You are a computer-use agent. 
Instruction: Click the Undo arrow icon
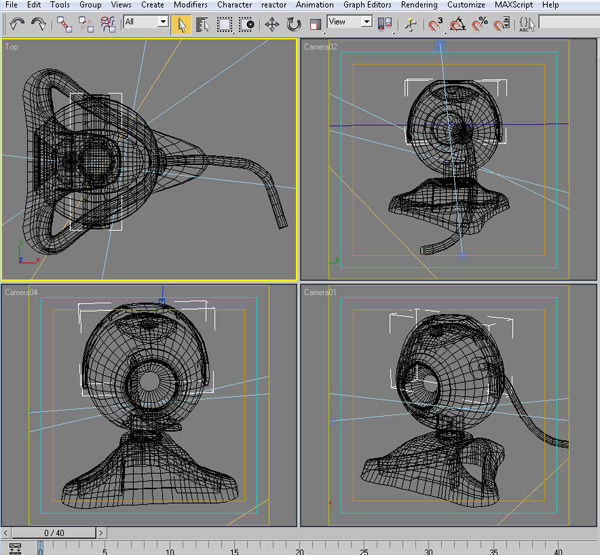click(x=17, y=24)
